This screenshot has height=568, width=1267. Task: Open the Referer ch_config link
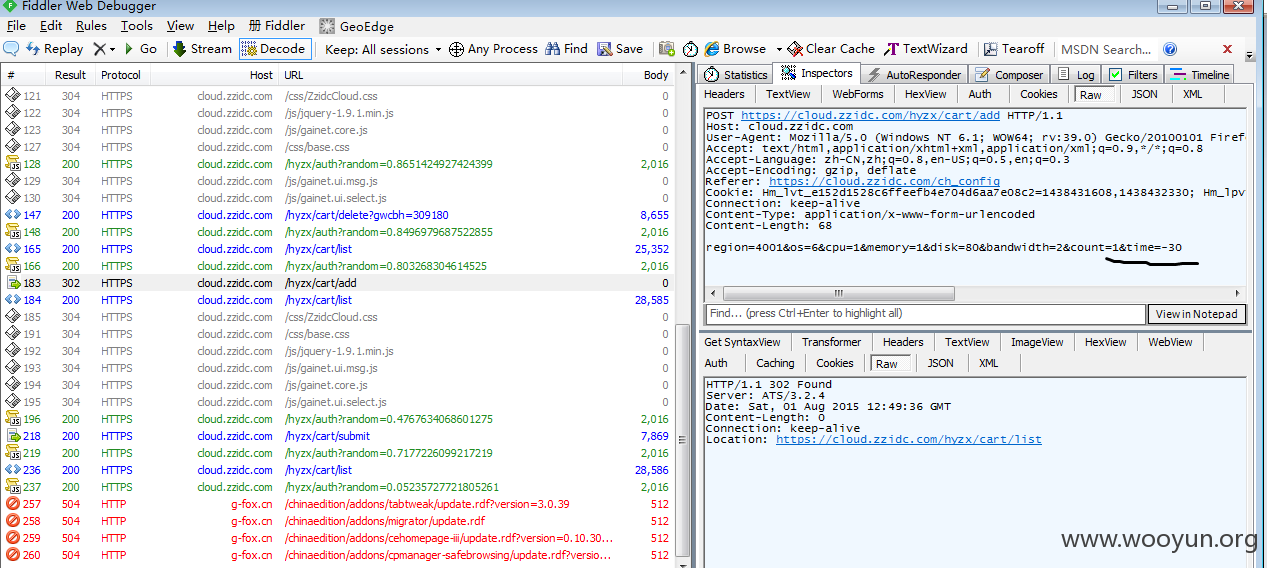tap(884, 182)
